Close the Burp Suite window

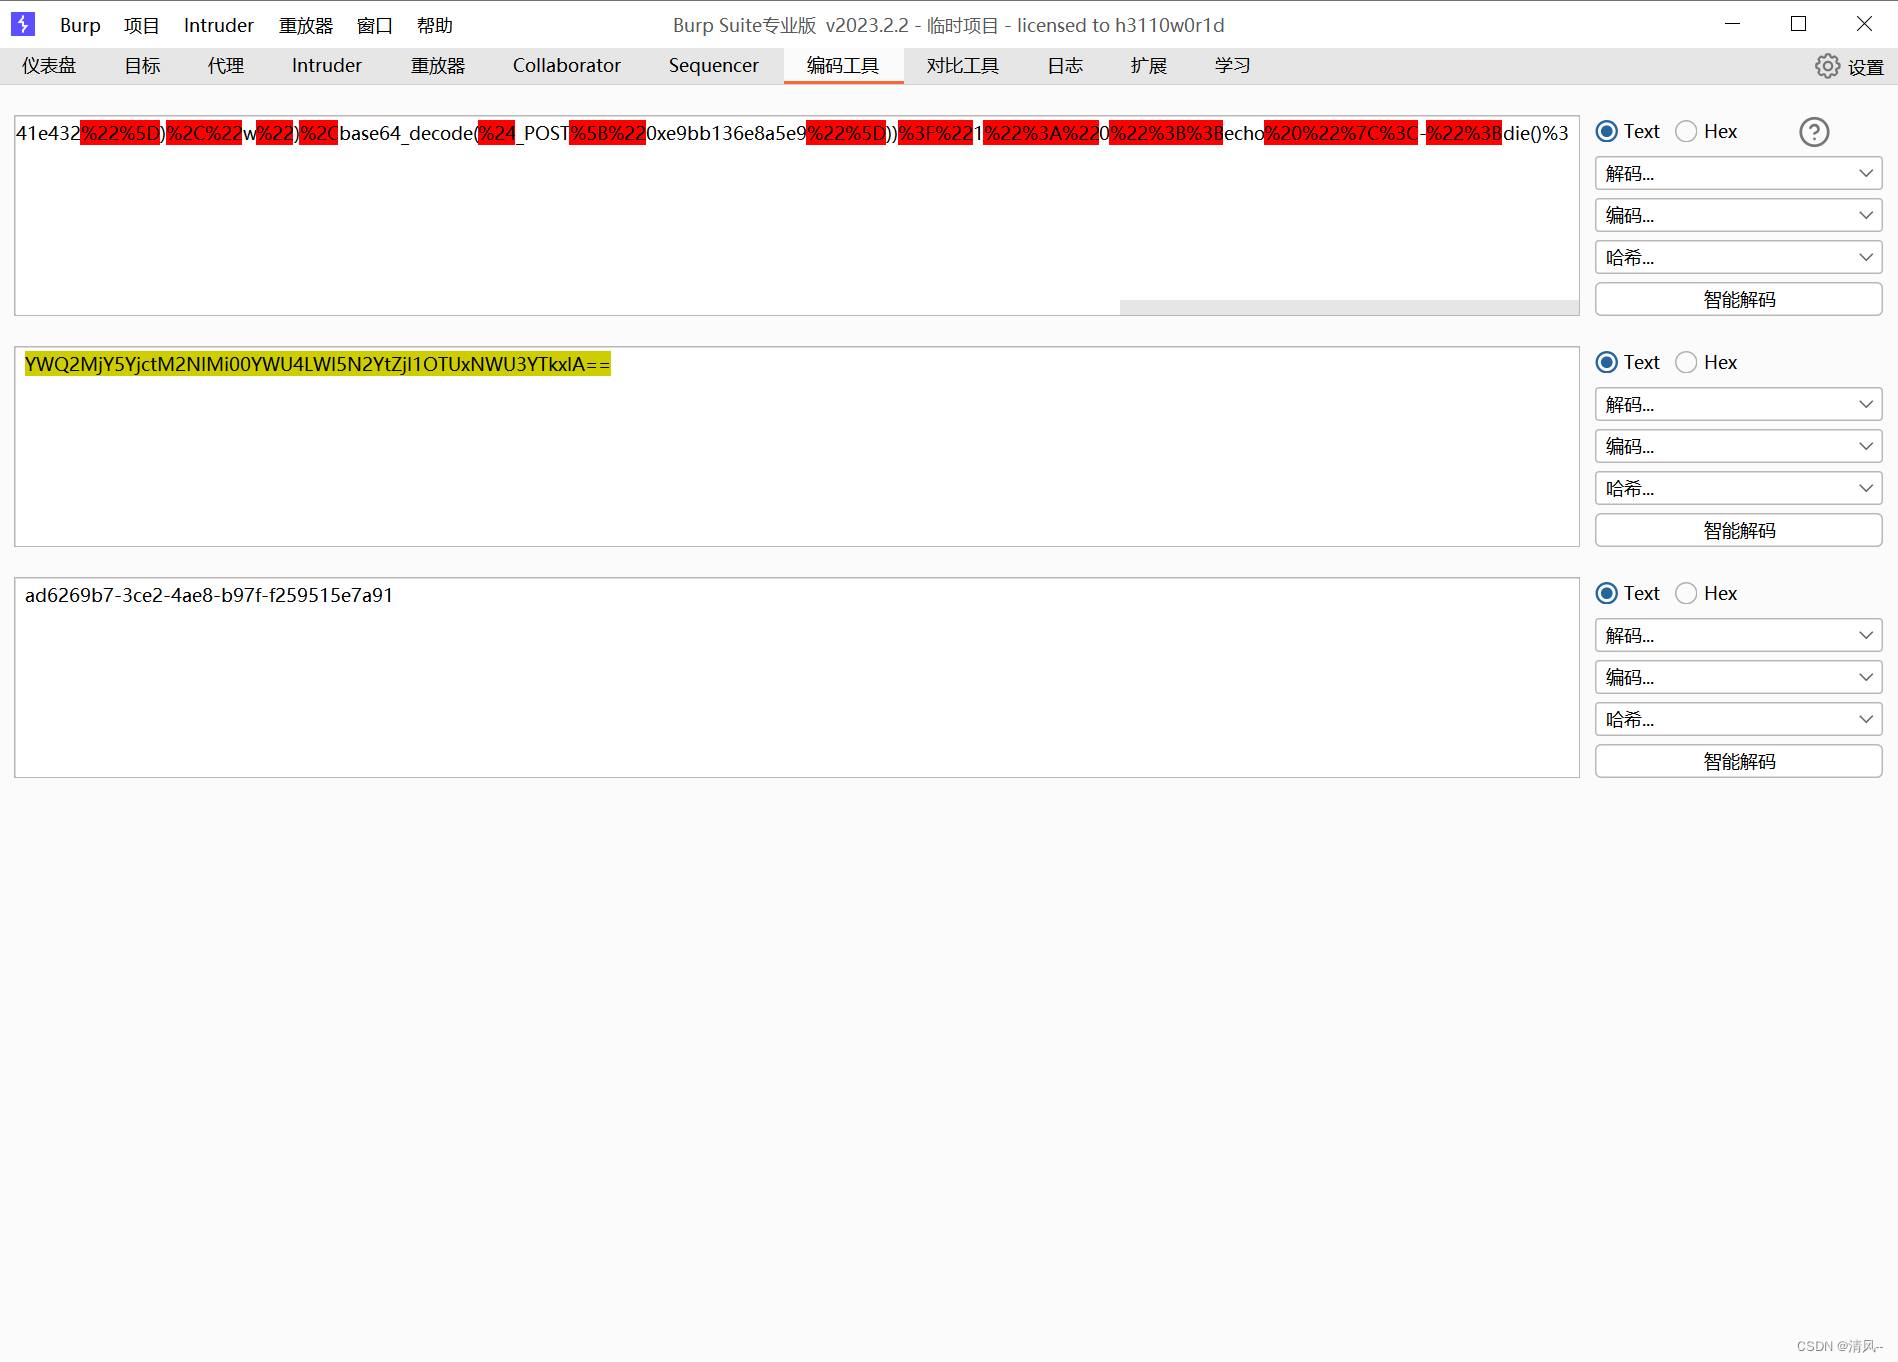tap(1865, 24)
